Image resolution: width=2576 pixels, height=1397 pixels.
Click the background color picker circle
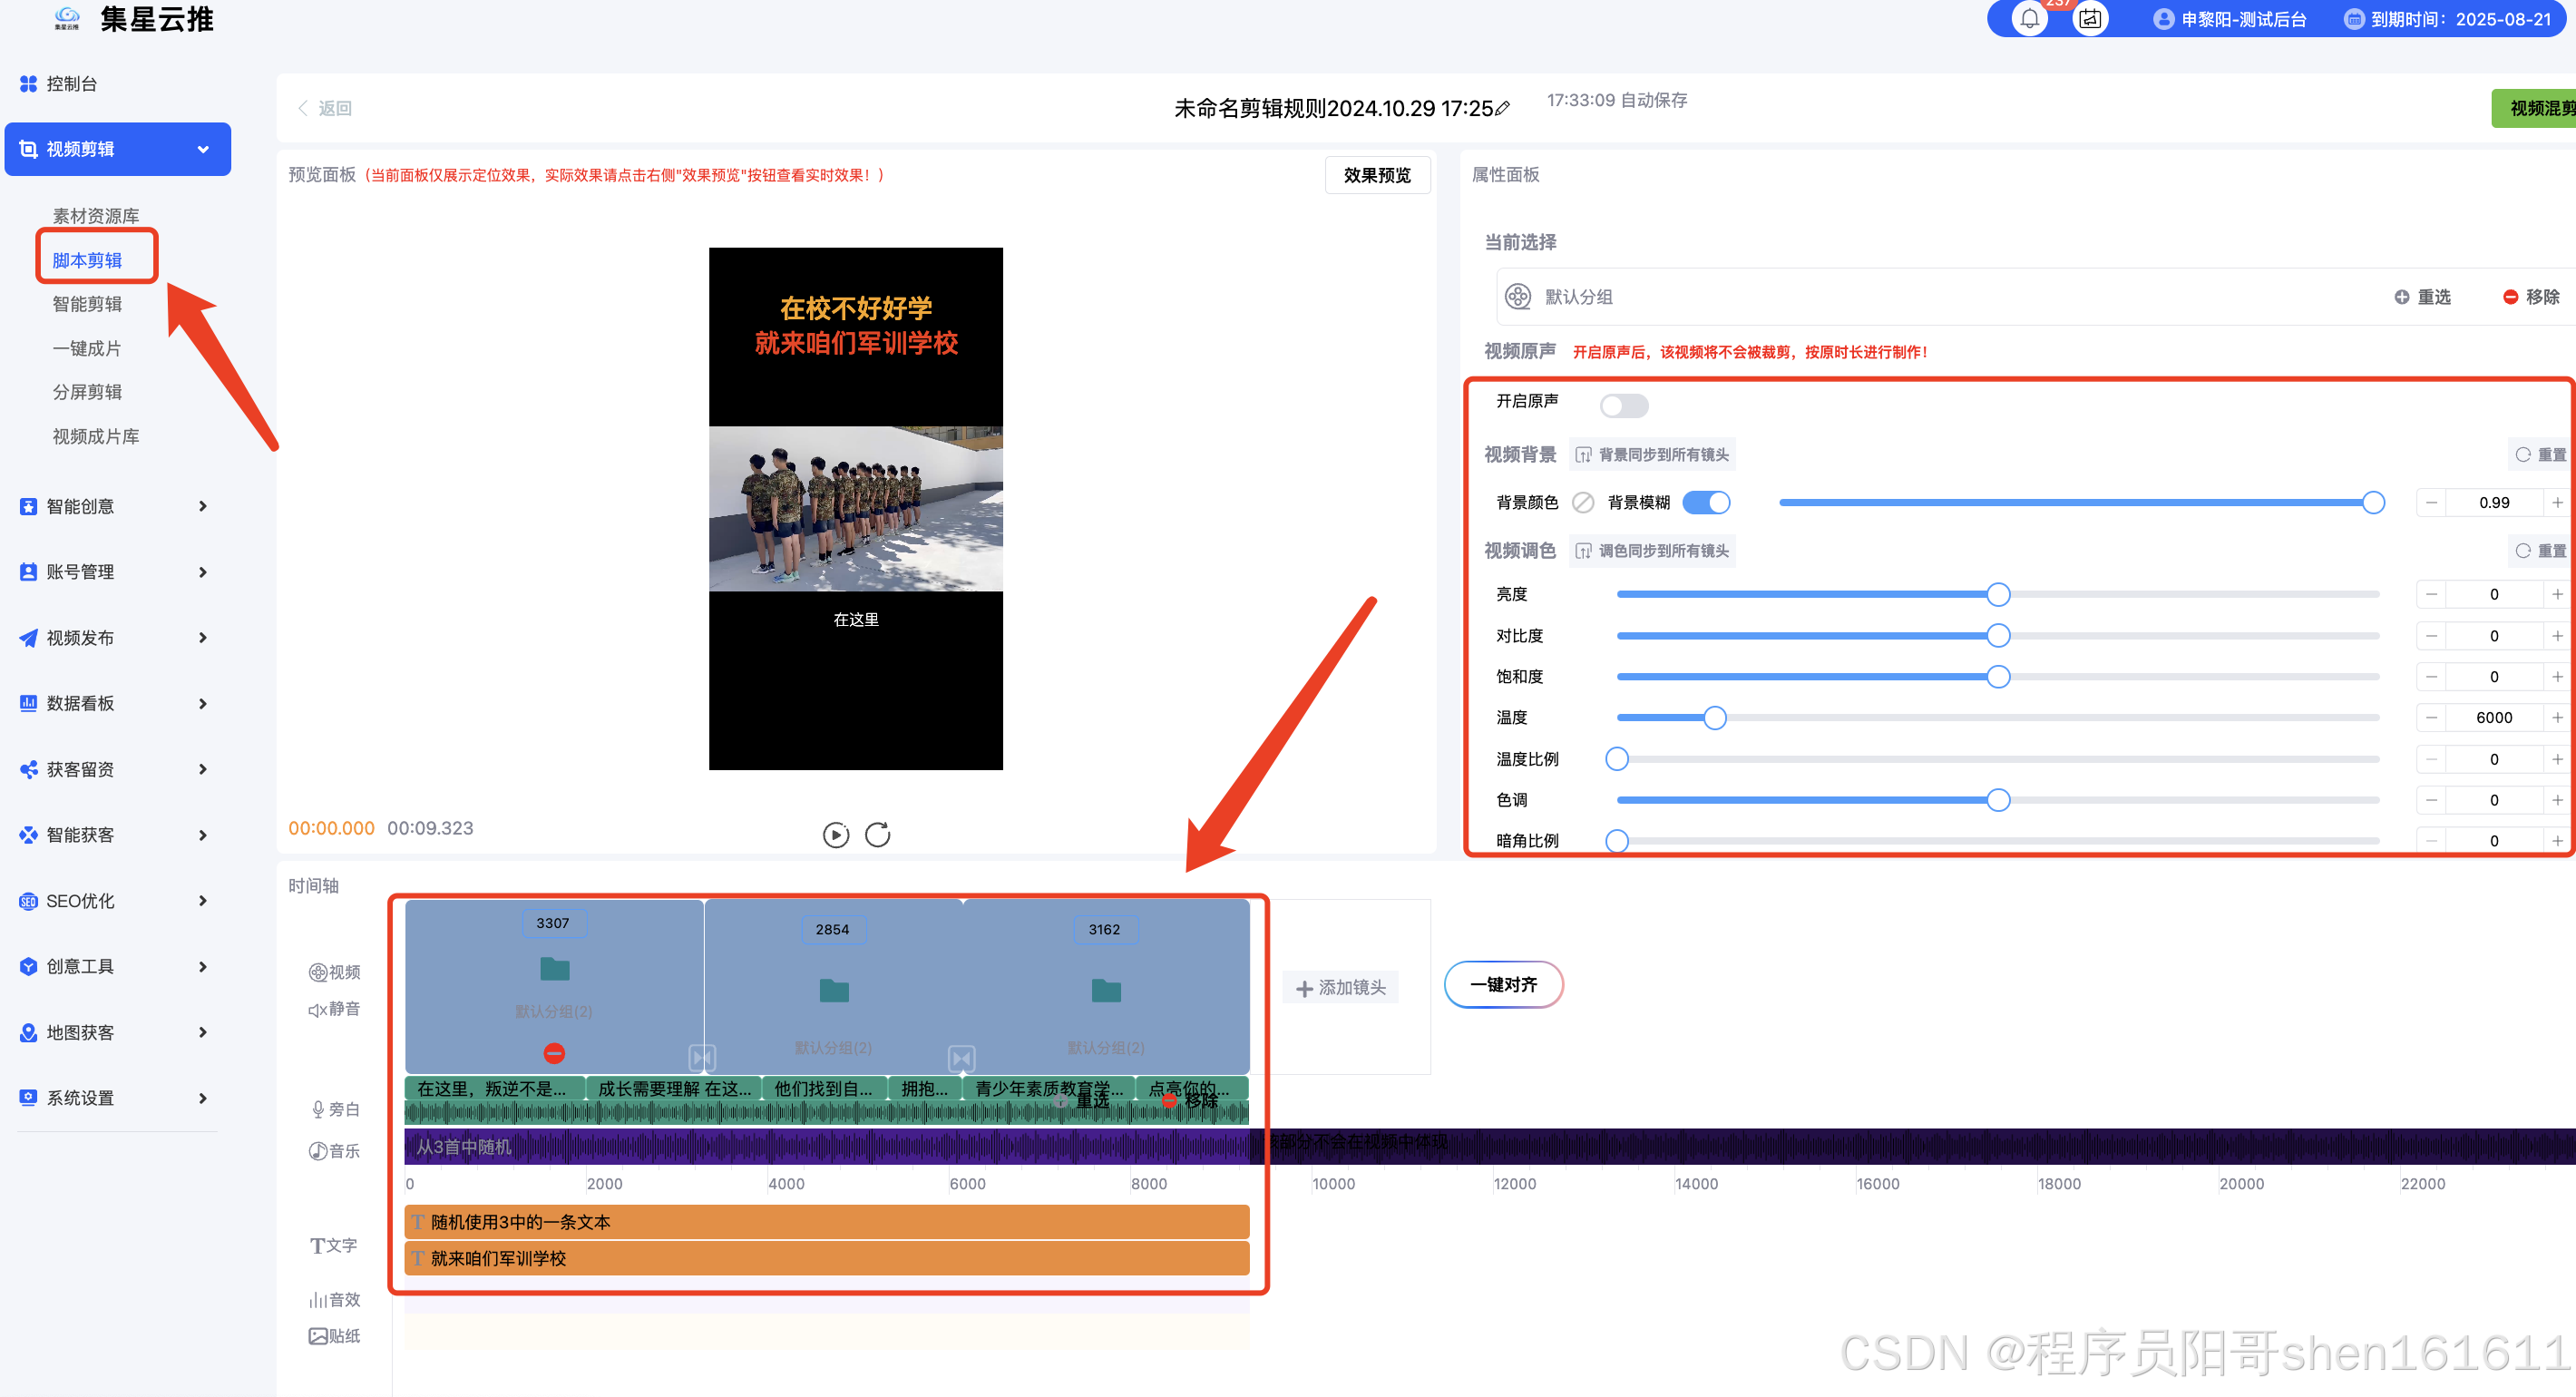[1583, 503]
